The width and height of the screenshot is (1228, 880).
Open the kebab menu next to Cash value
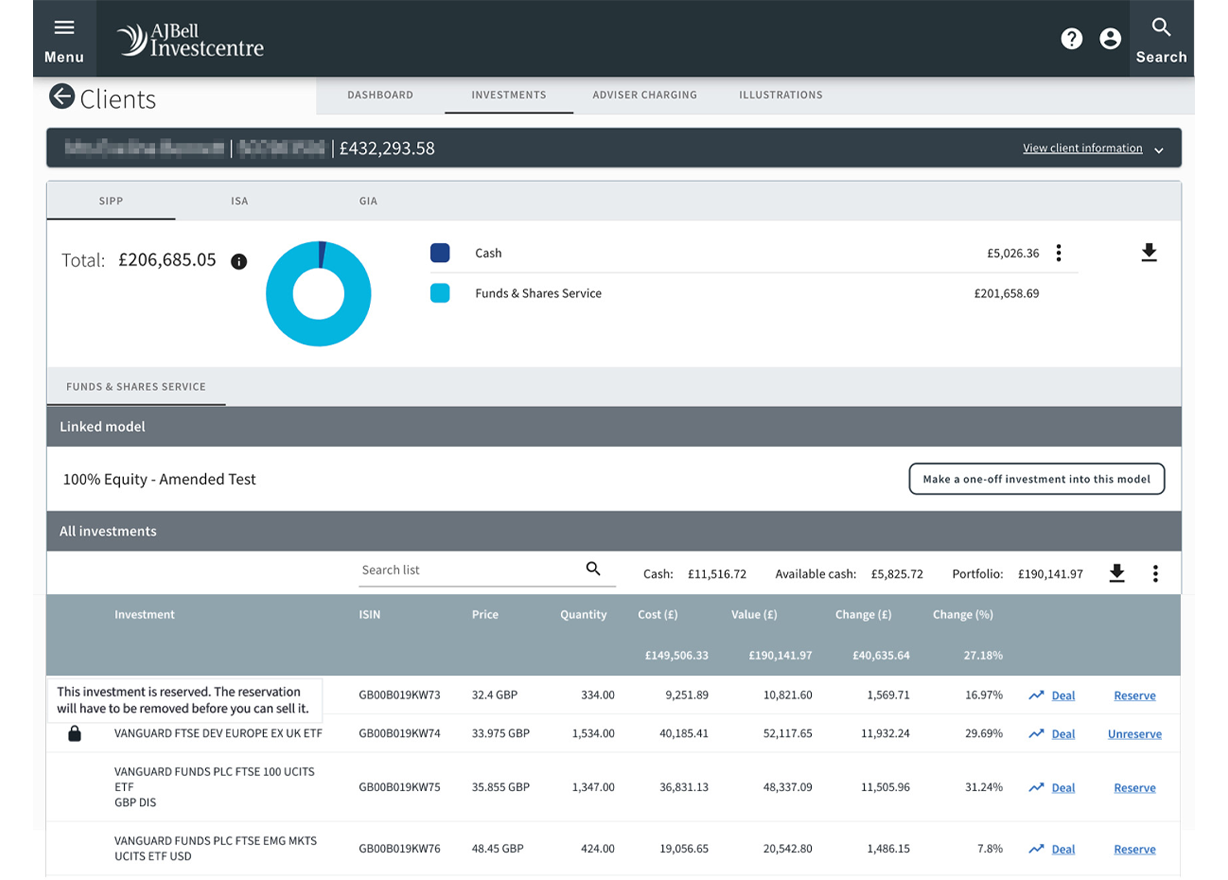click(1058, 253)
